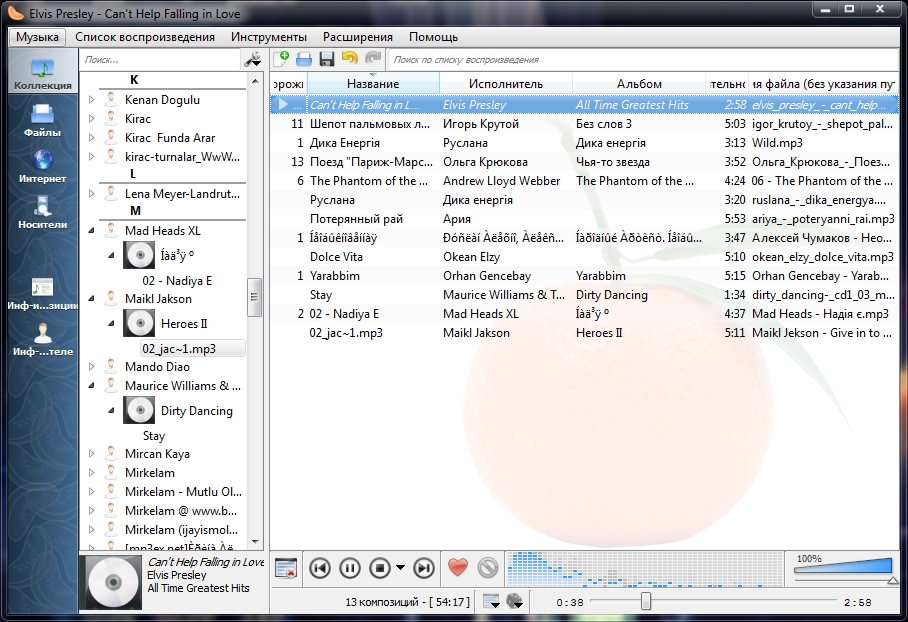Viewport: 908px width, 622px height.
Task: Collapse the Maikl Jakson artist node
Action: (92, 298)
